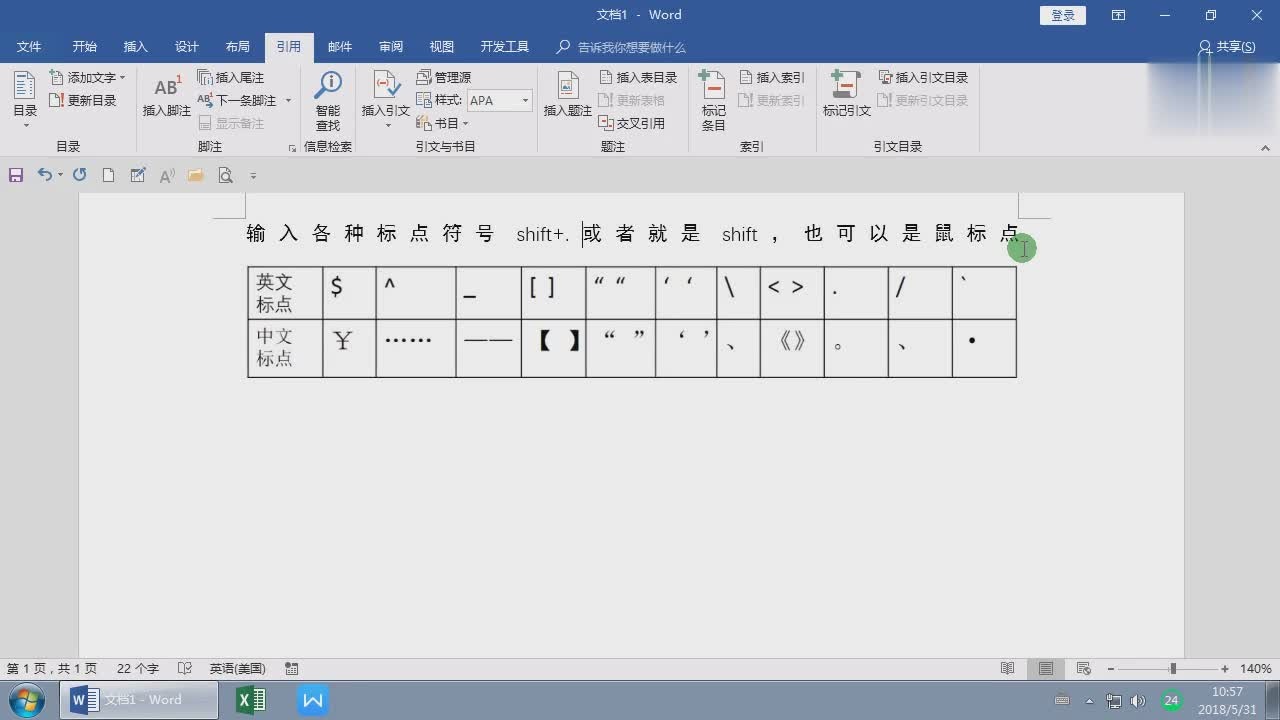Switch to the 布局 Layout tab
1280x720 pixels.
(x=238, y=47)
